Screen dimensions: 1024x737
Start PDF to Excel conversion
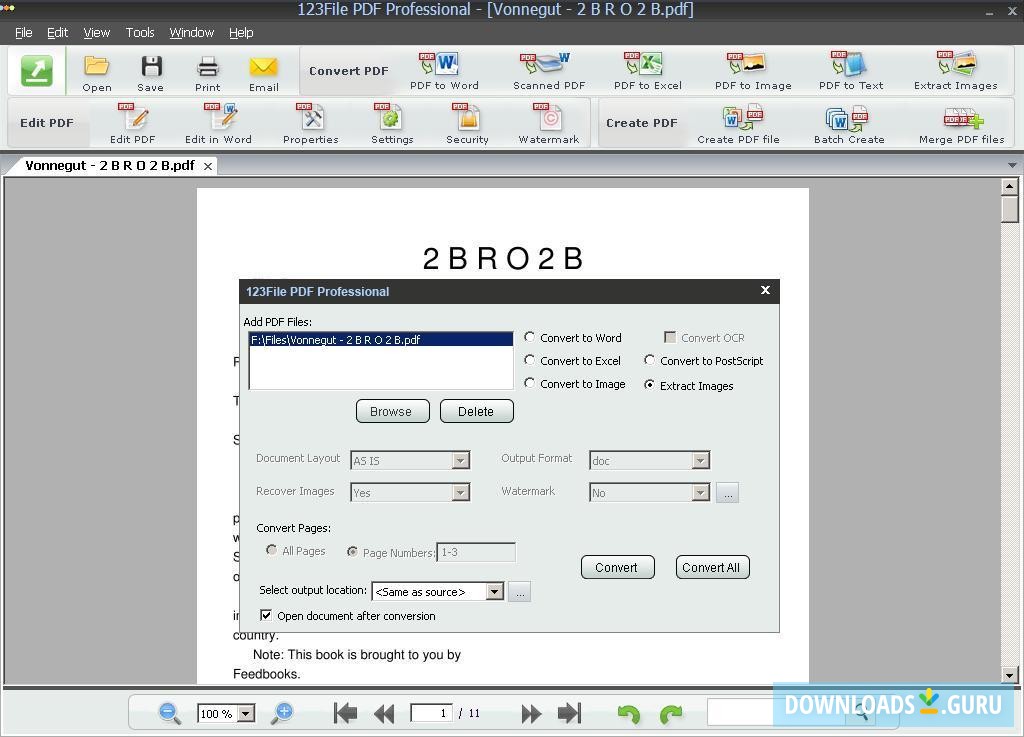point(647,71)
